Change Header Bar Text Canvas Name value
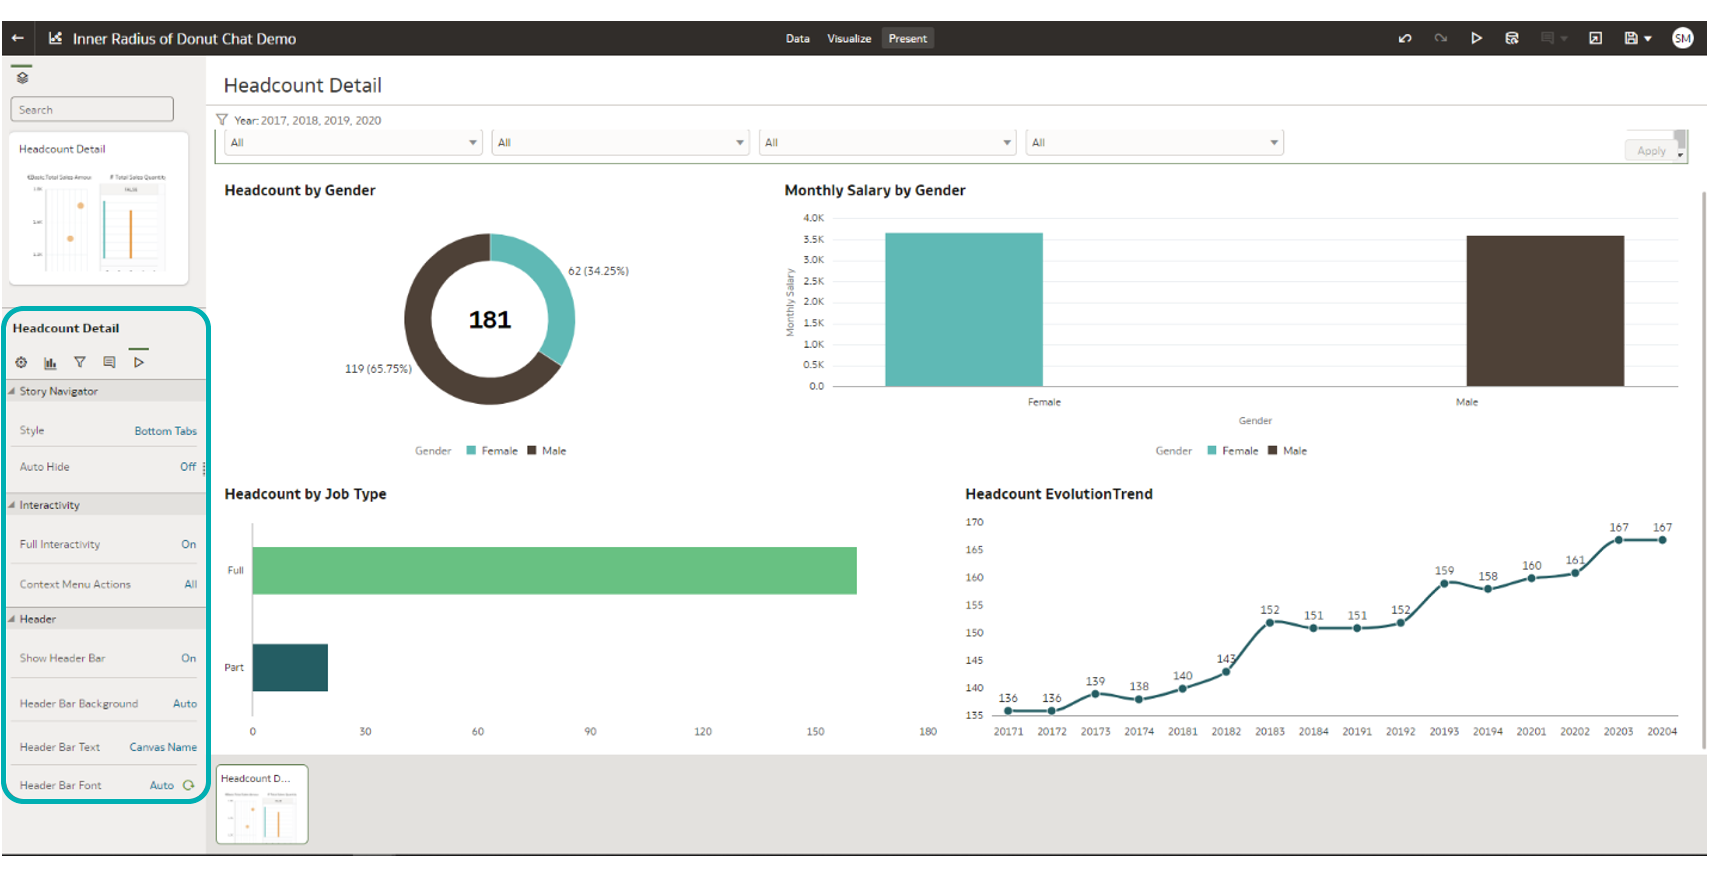This screenshot has width=1714, height=878. click(x=163, y=747)
